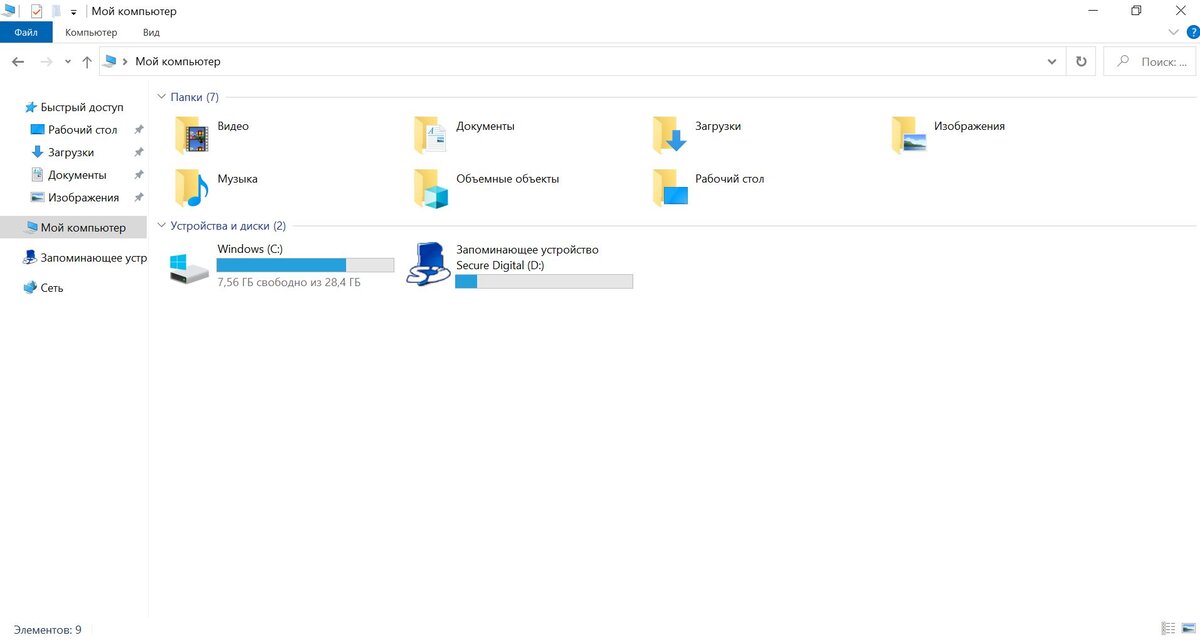Click the pin icon beside sidebar Загрузки

(139, 152)
